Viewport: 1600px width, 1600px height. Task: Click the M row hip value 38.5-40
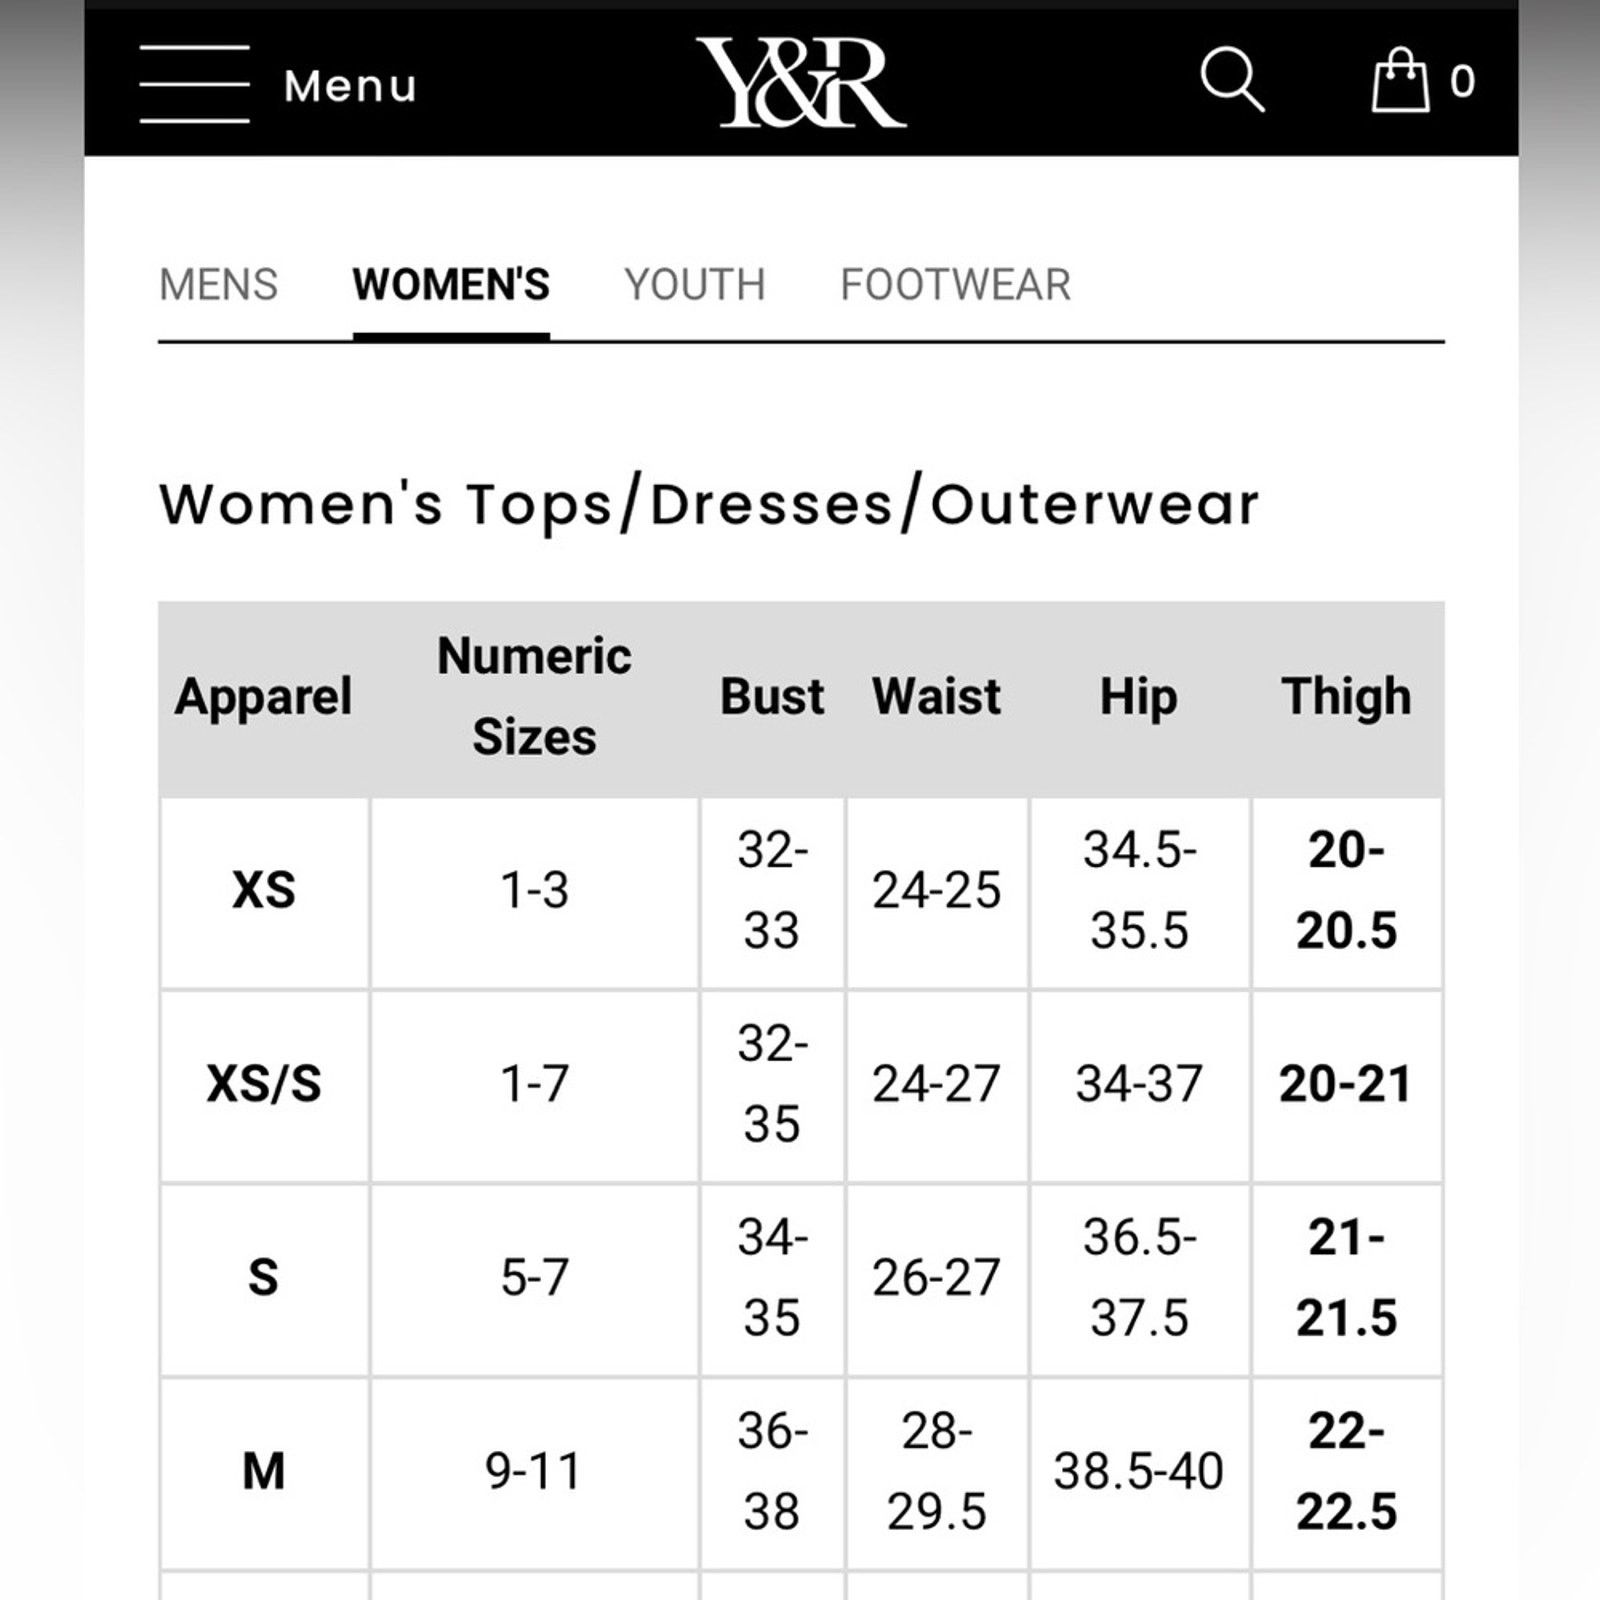1138,1471
